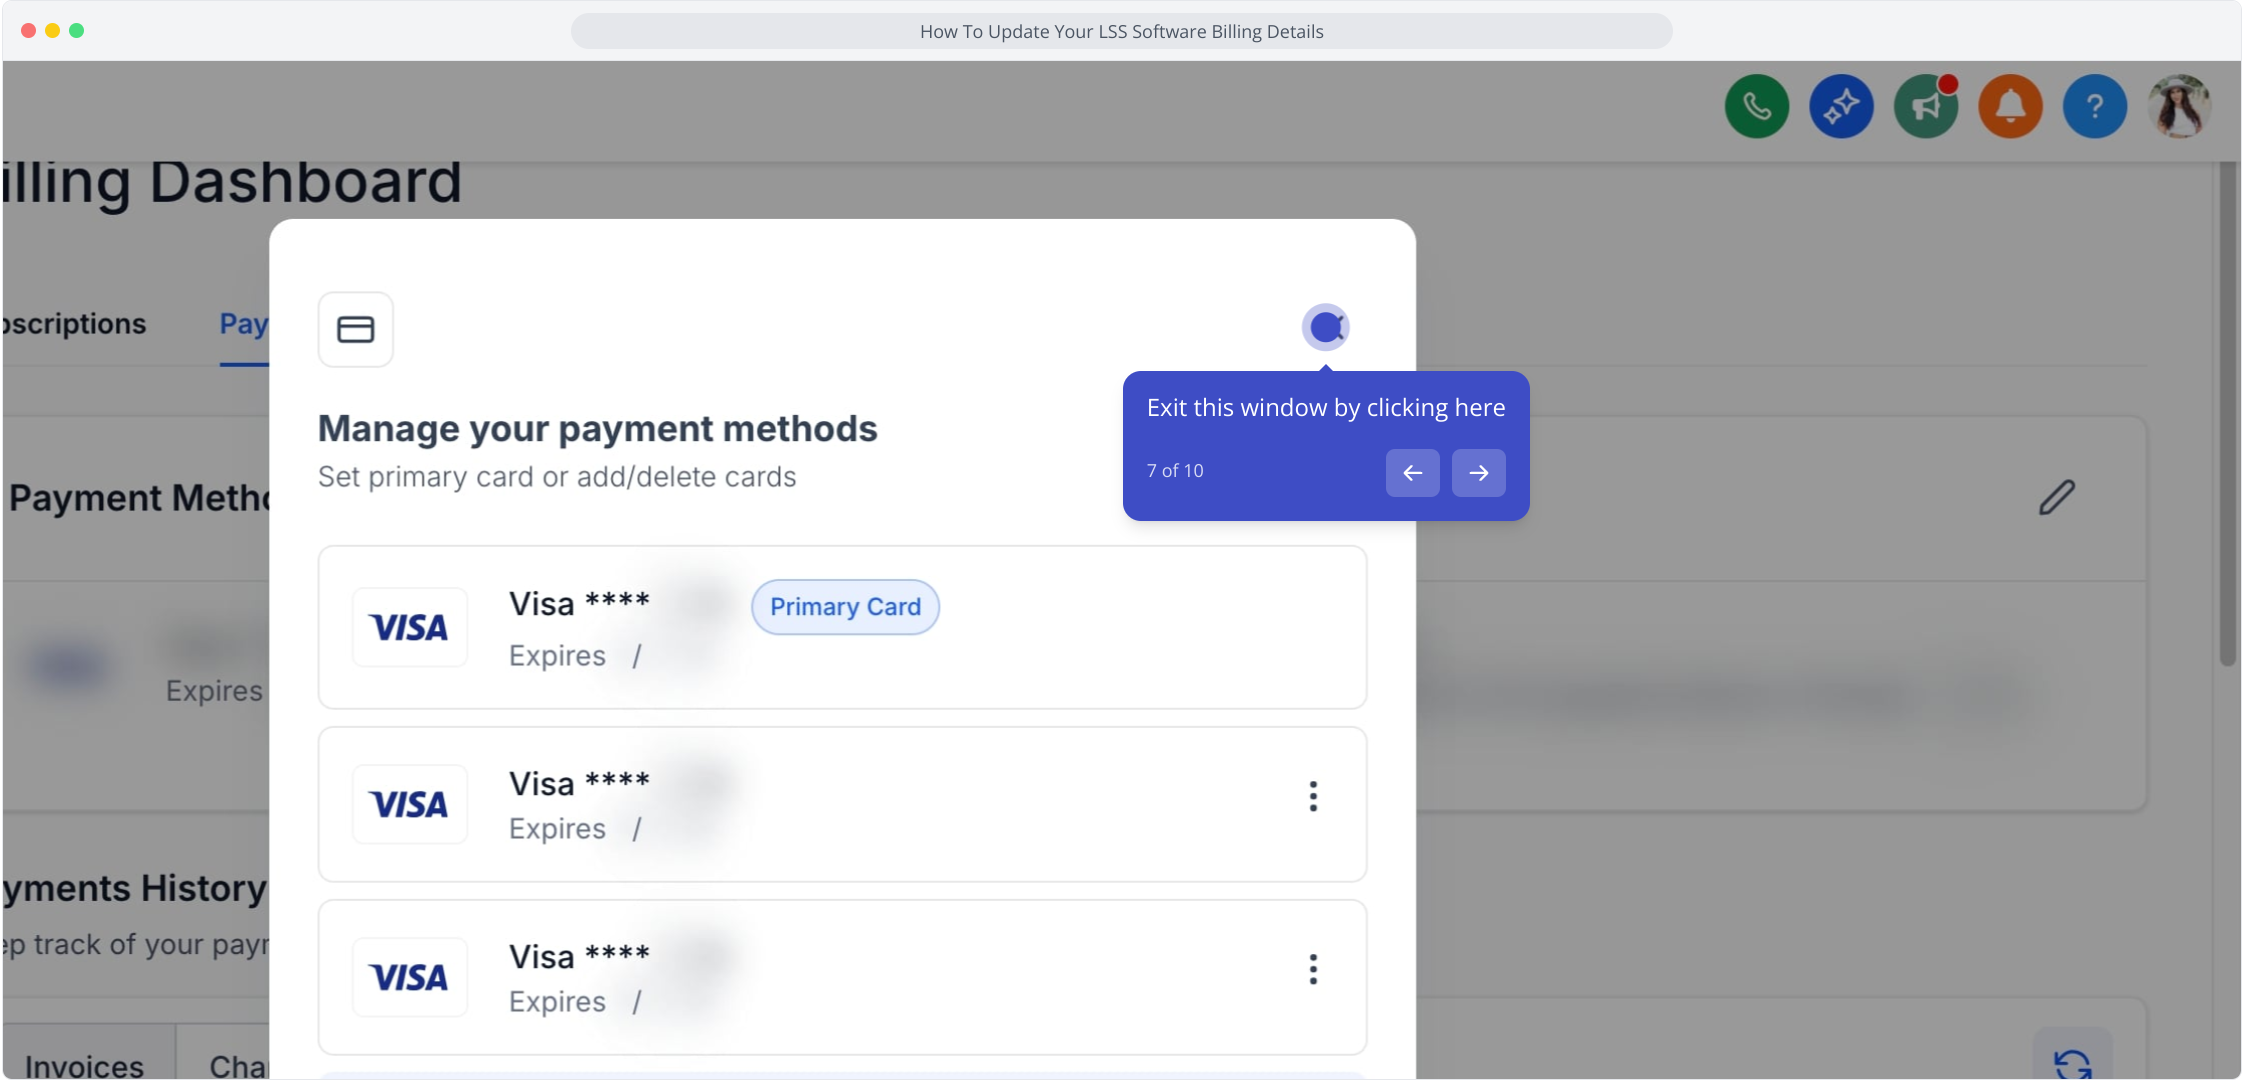Select the Primary Card badge
The height and width of the screenshot is (1080, 2244).
(845, 607)
